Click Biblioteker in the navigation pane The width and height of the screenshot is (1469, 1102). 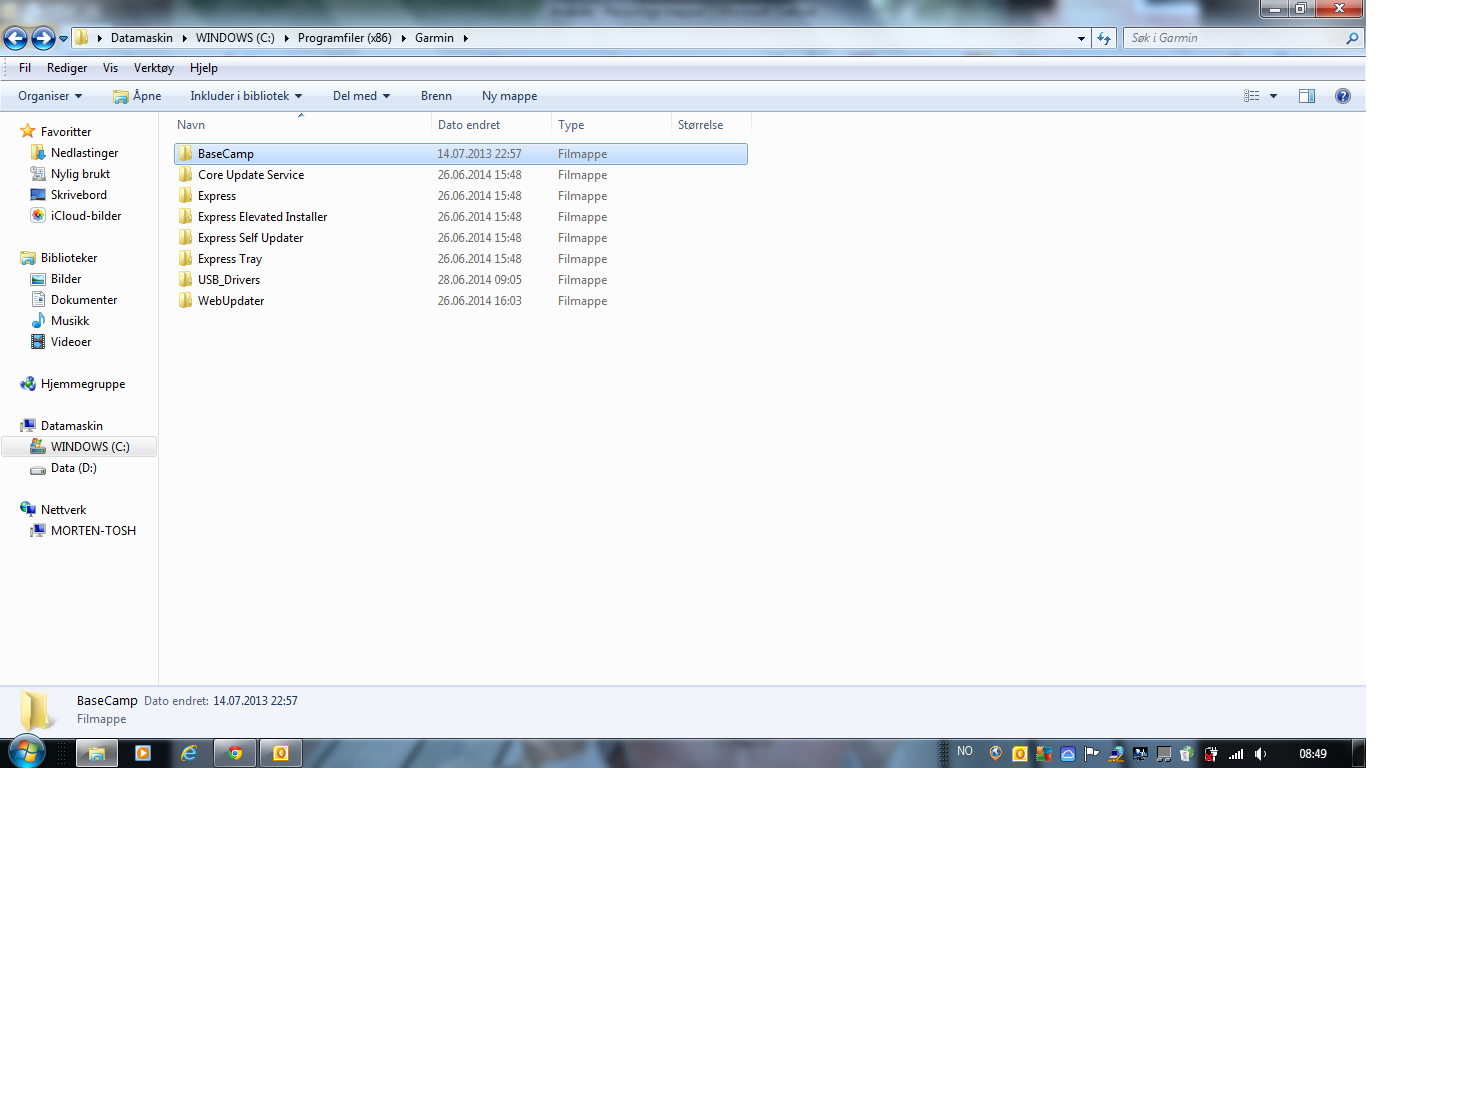coord(69,258)
